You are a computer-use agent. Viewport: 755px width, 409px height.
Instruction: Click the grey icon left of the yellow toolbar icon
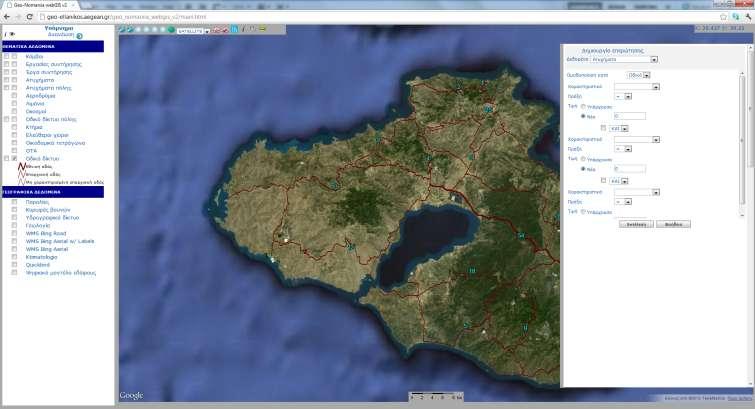pyautogui.click(x=252, y=29)
